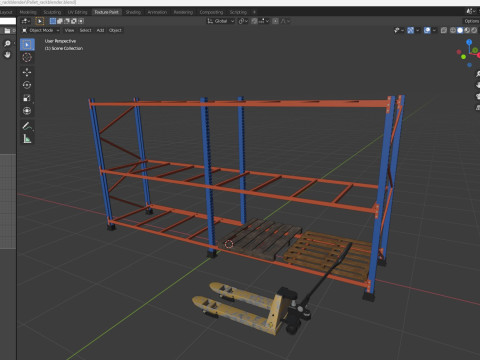Click the dim red negative X gizmo dot
Viewport: 480px width, 360px height.
point(459,52)
